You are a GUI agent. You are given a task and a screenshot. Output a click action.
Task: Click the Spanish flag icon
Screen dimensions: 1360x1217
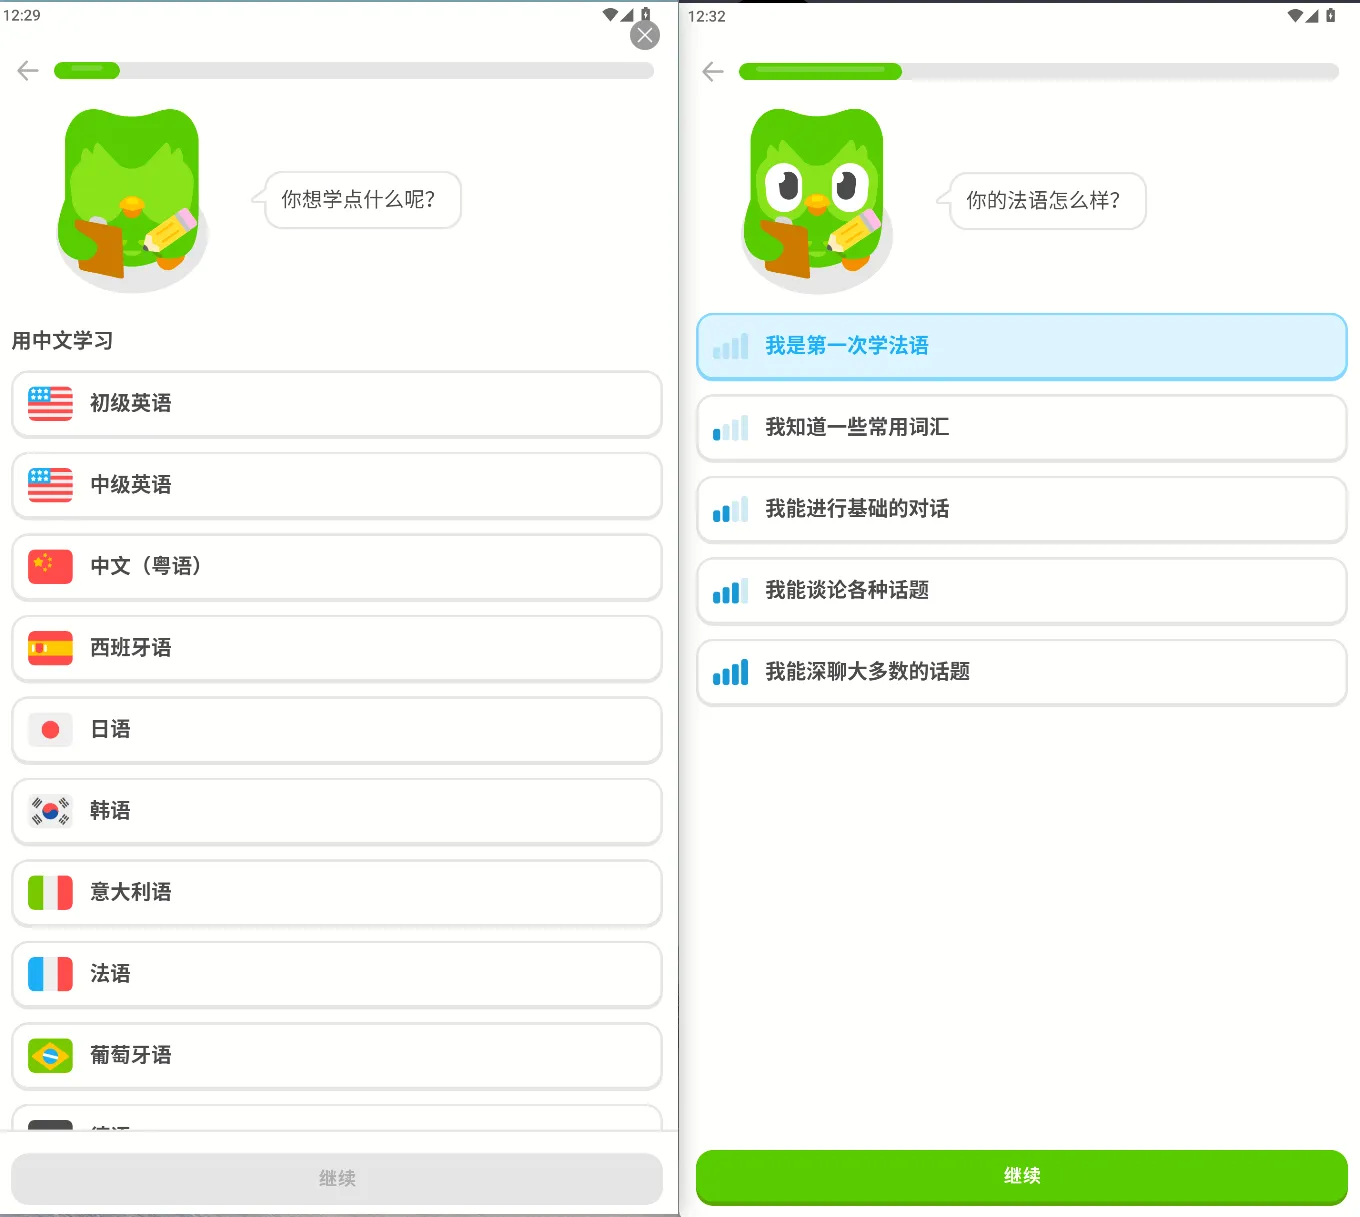tap(50, 648)
